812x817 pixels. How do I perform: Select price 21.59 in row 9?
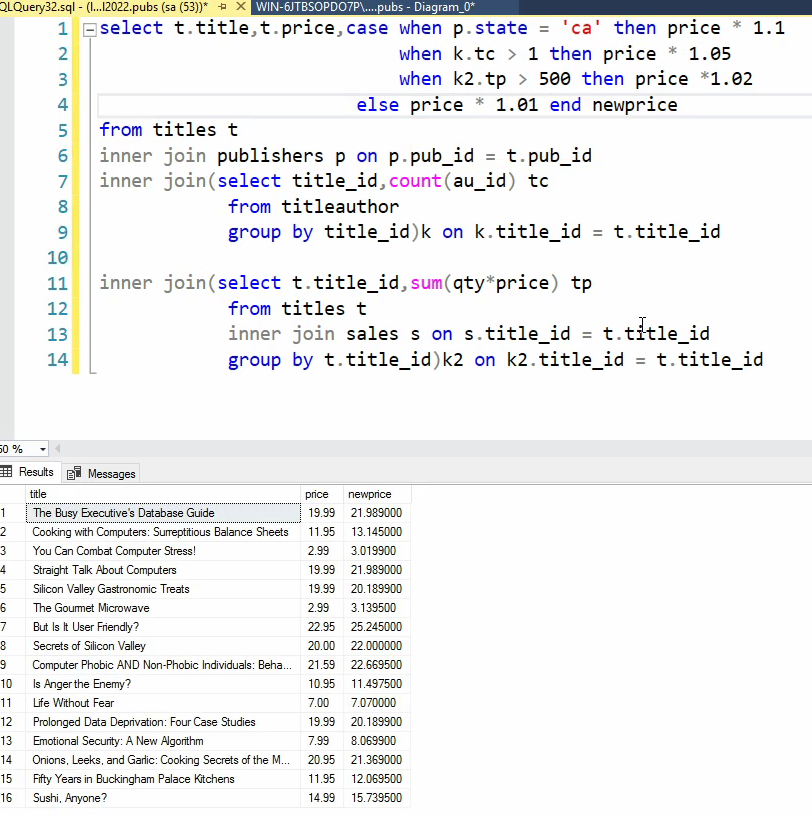pyautogui.click(x=322, y=665)
